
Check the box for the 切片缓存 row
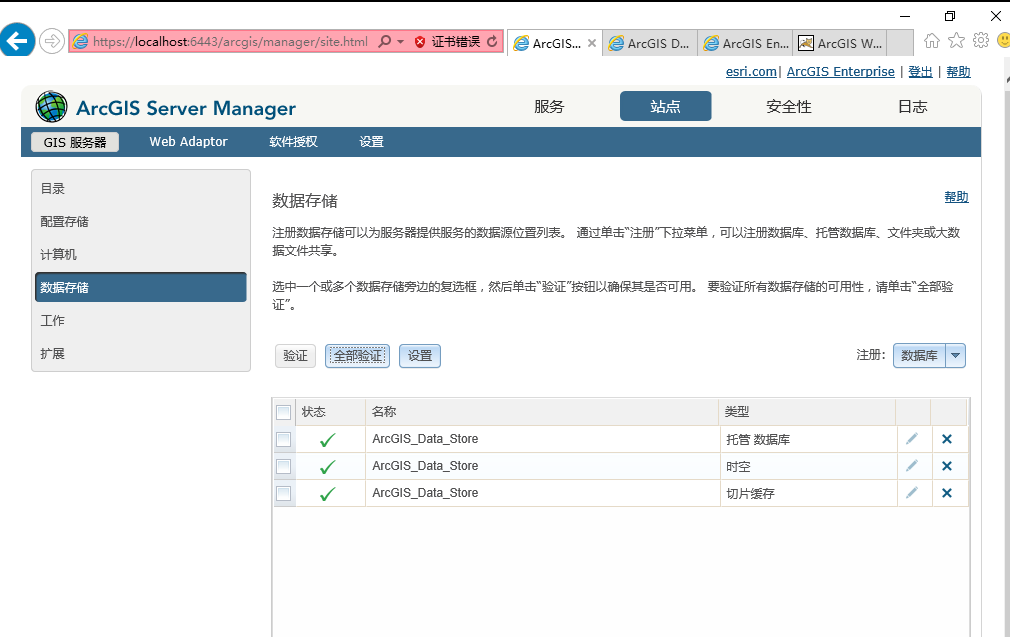click(x=283, y=493)
